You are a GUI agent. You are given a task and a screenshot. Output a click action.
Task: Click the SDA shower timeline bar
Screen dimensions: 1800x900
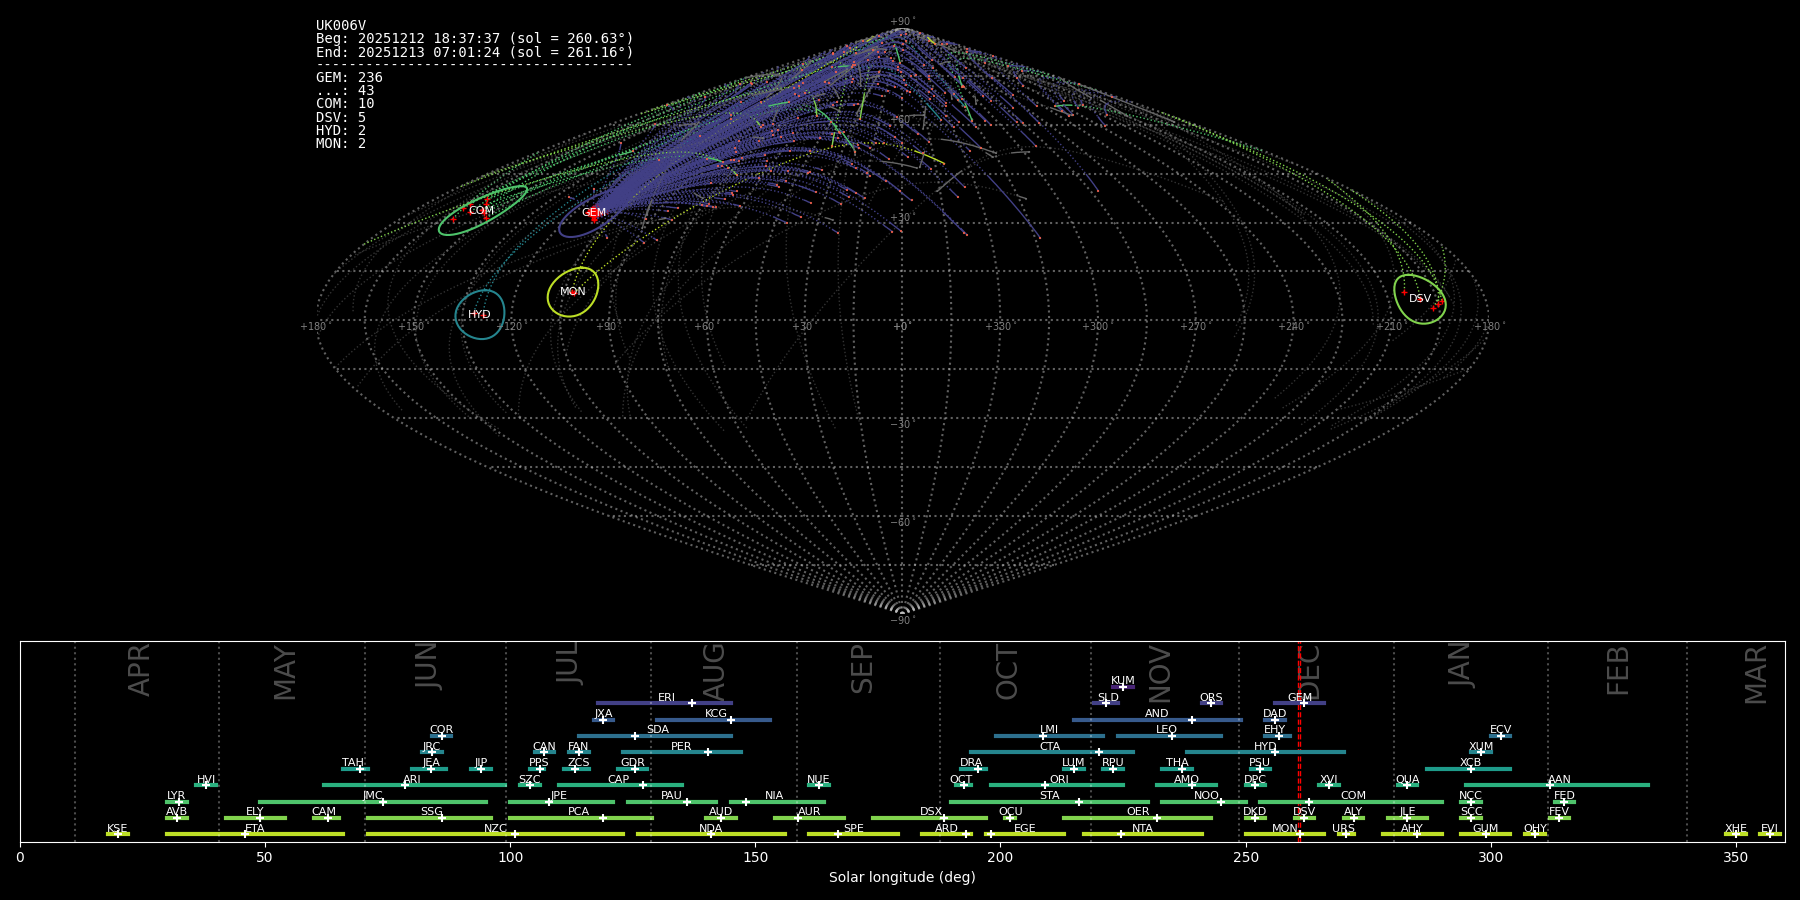[x=655, y=736]
